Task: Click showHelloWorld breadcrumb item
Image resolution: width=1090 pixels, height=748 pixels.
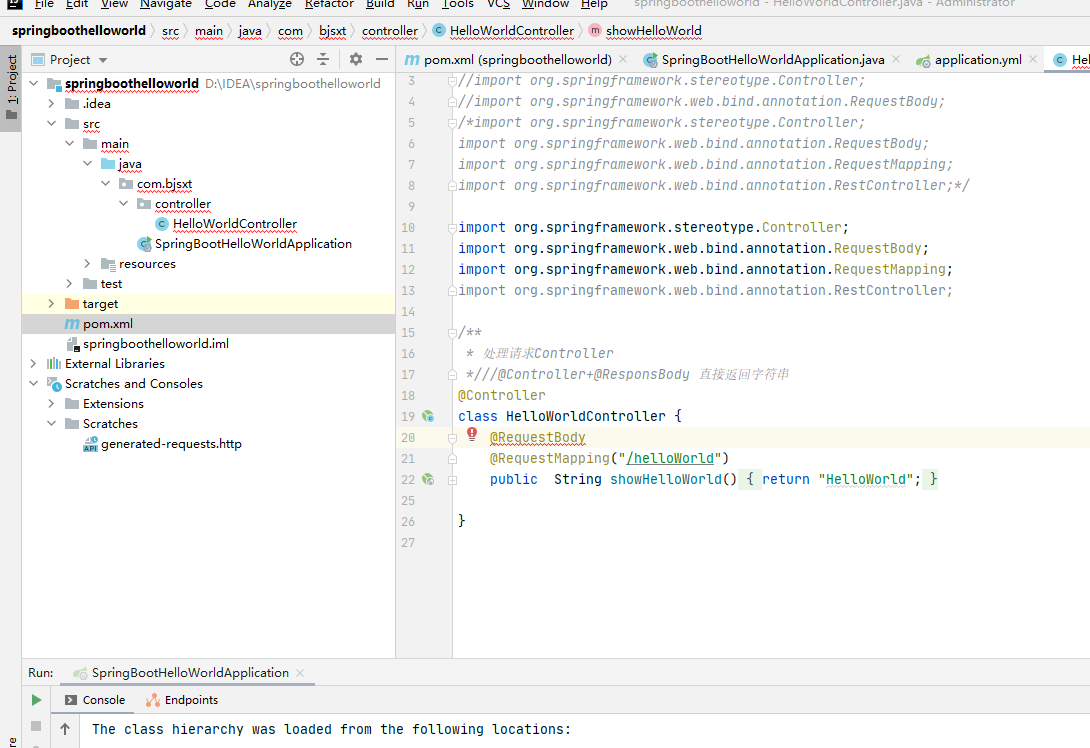Action: pyautogui.click(x=645, y=31)
